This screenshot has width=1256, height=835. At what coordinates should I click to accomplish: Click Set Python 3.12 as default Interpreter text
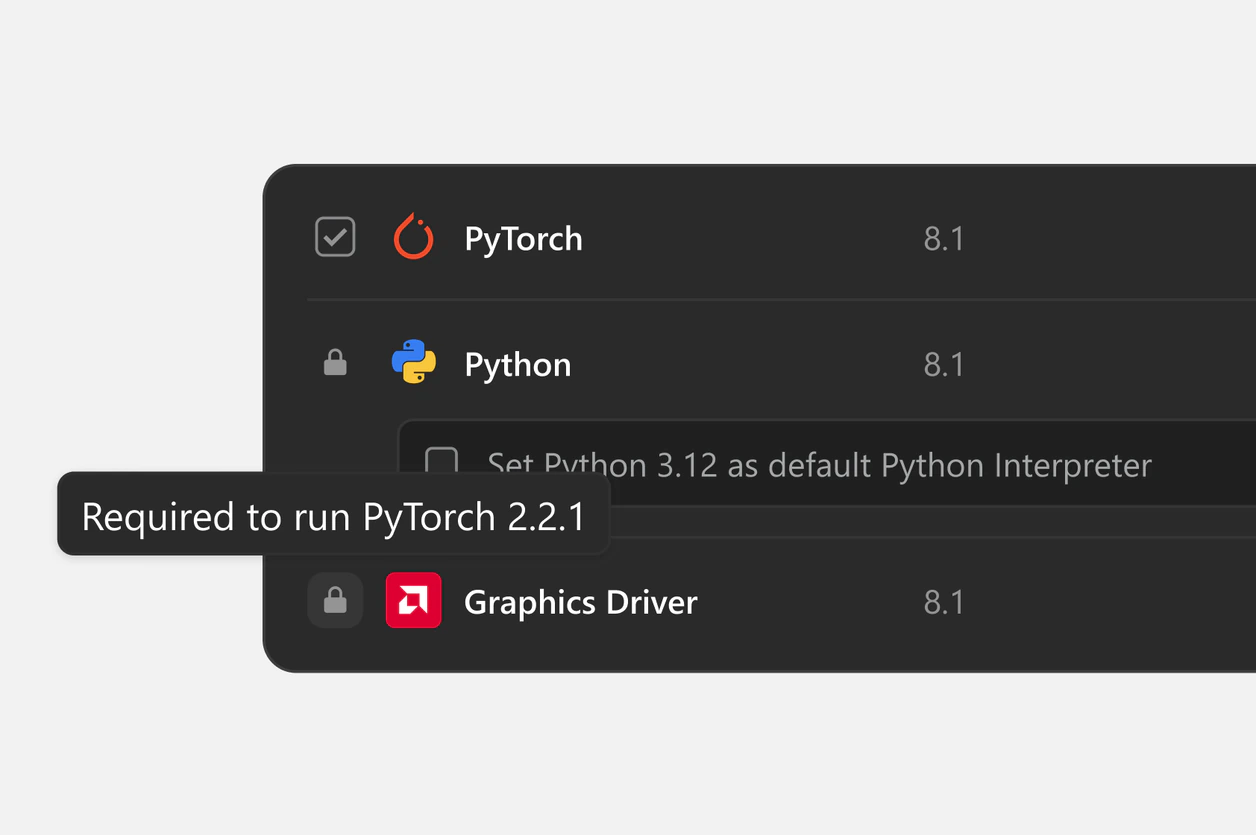point(819,465)
